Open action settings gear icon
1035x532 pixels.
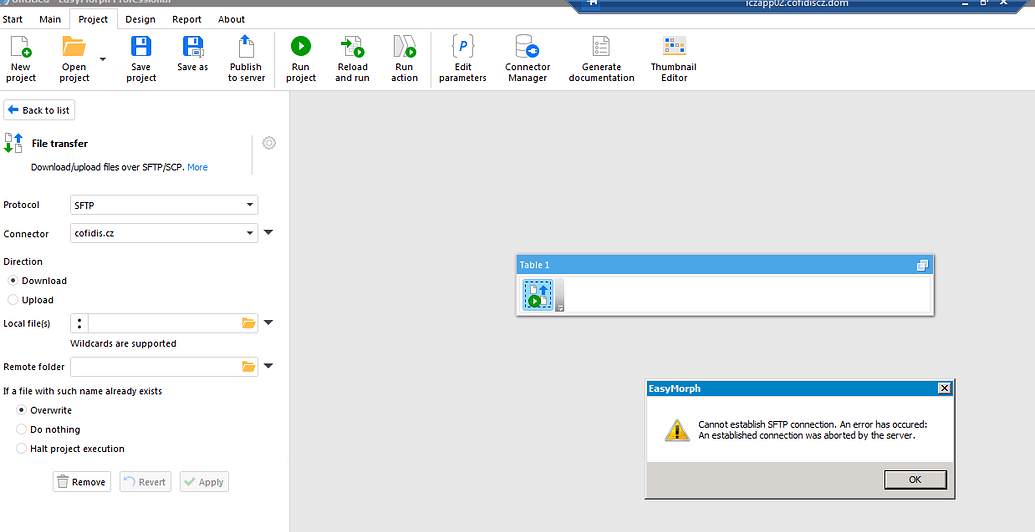click(x=269, y=143)
